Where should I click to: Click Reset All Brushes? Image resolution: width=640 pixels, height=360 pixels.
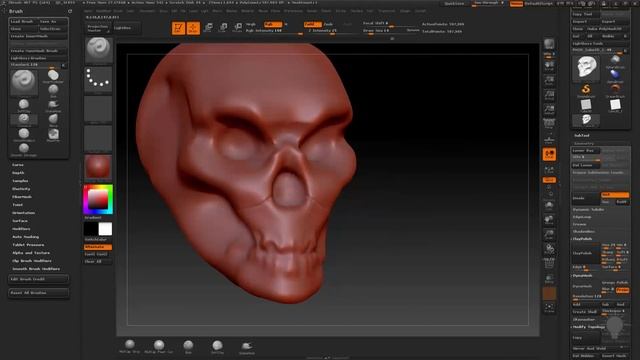(38, 293)
